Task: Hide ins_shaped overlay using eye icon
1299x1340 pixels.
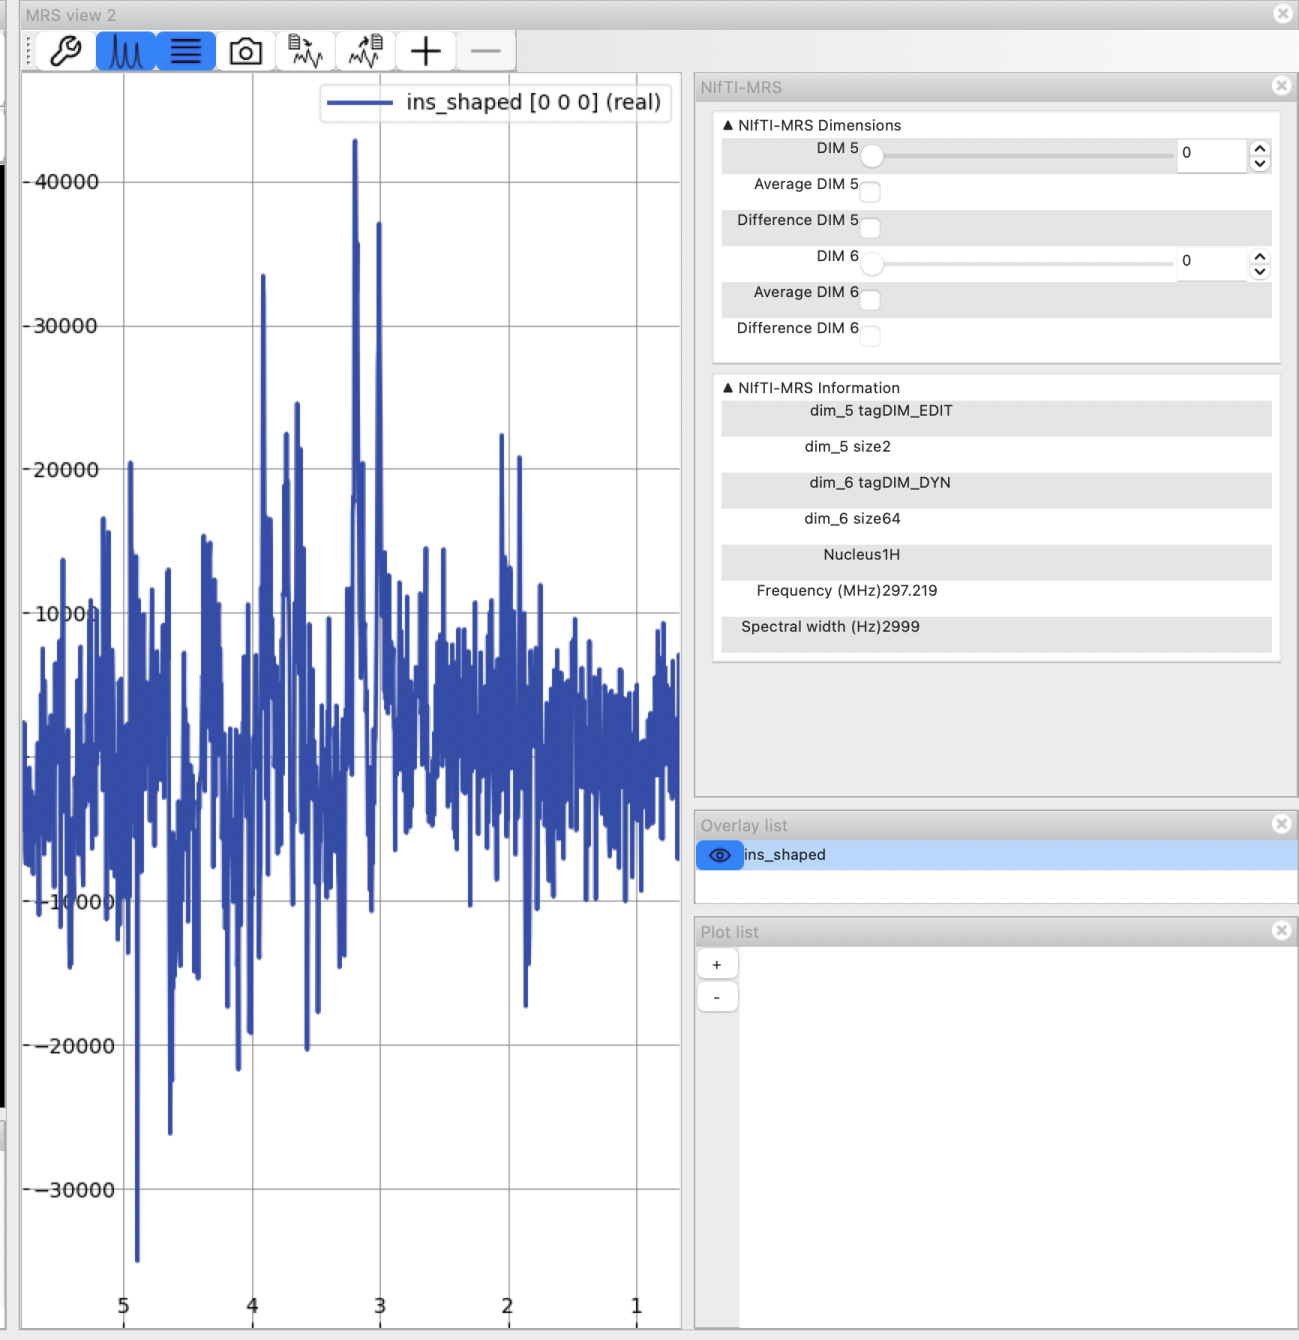Action: (719, 855)
